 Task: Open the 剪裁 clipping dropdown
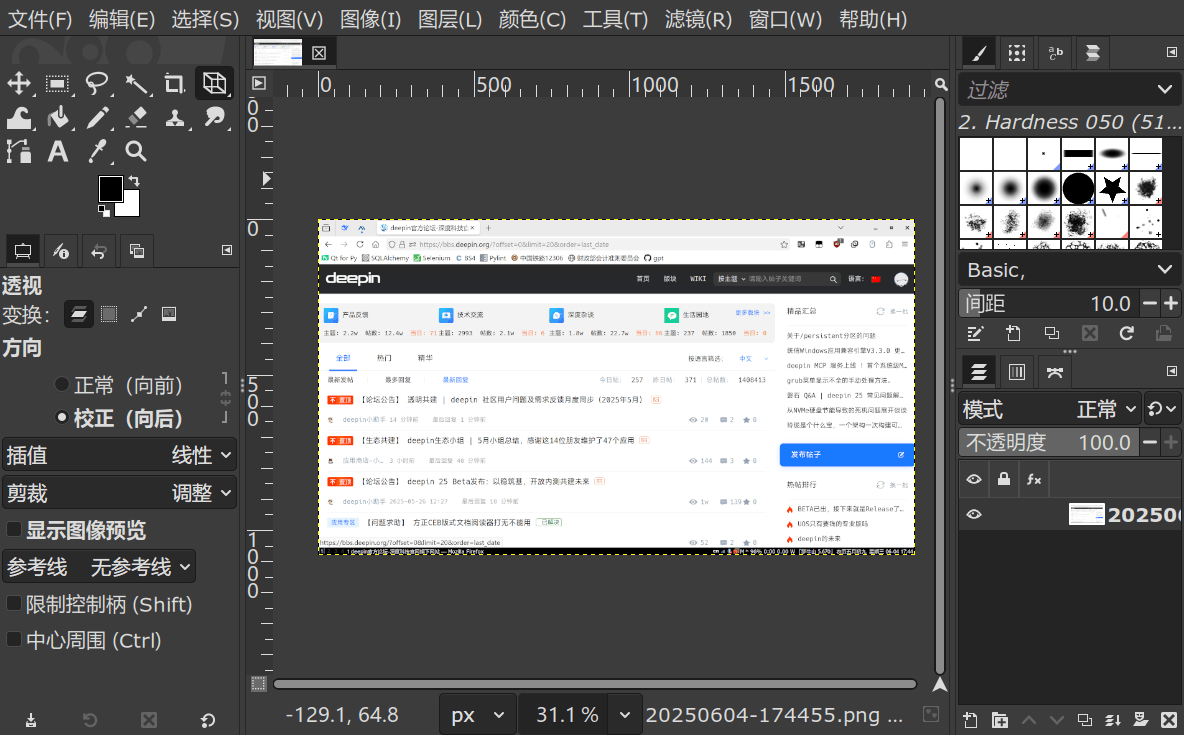[x=119, y=493]
